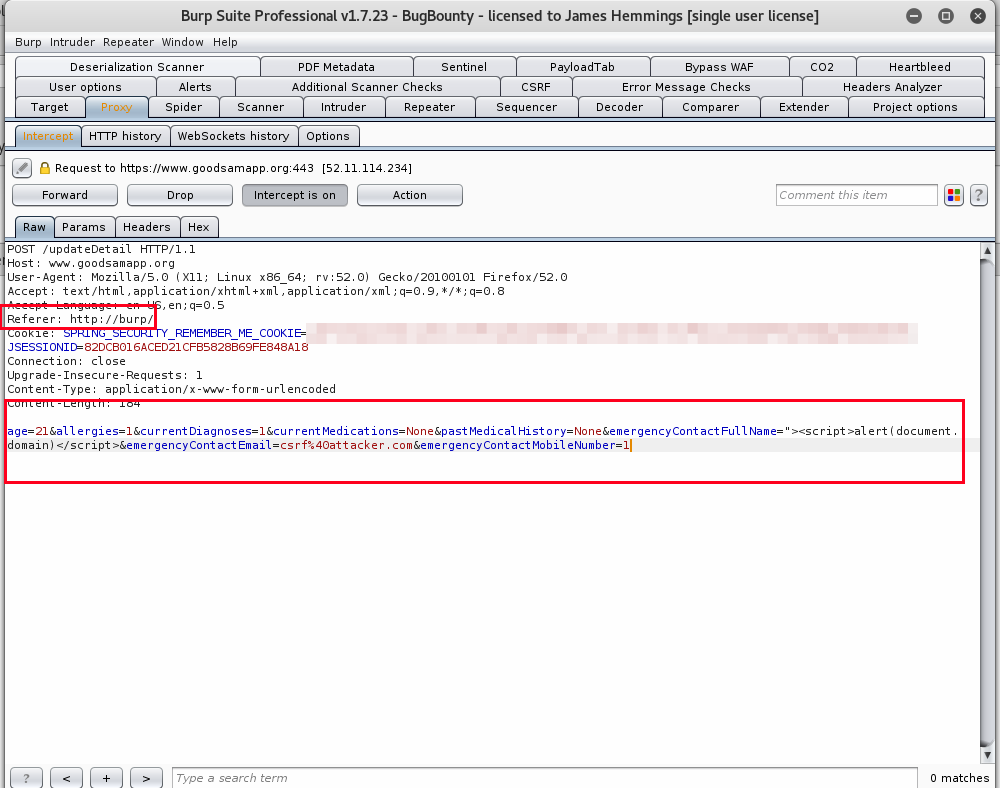Click the plus search options button
1000x788 pixels.
click(107, 778)
